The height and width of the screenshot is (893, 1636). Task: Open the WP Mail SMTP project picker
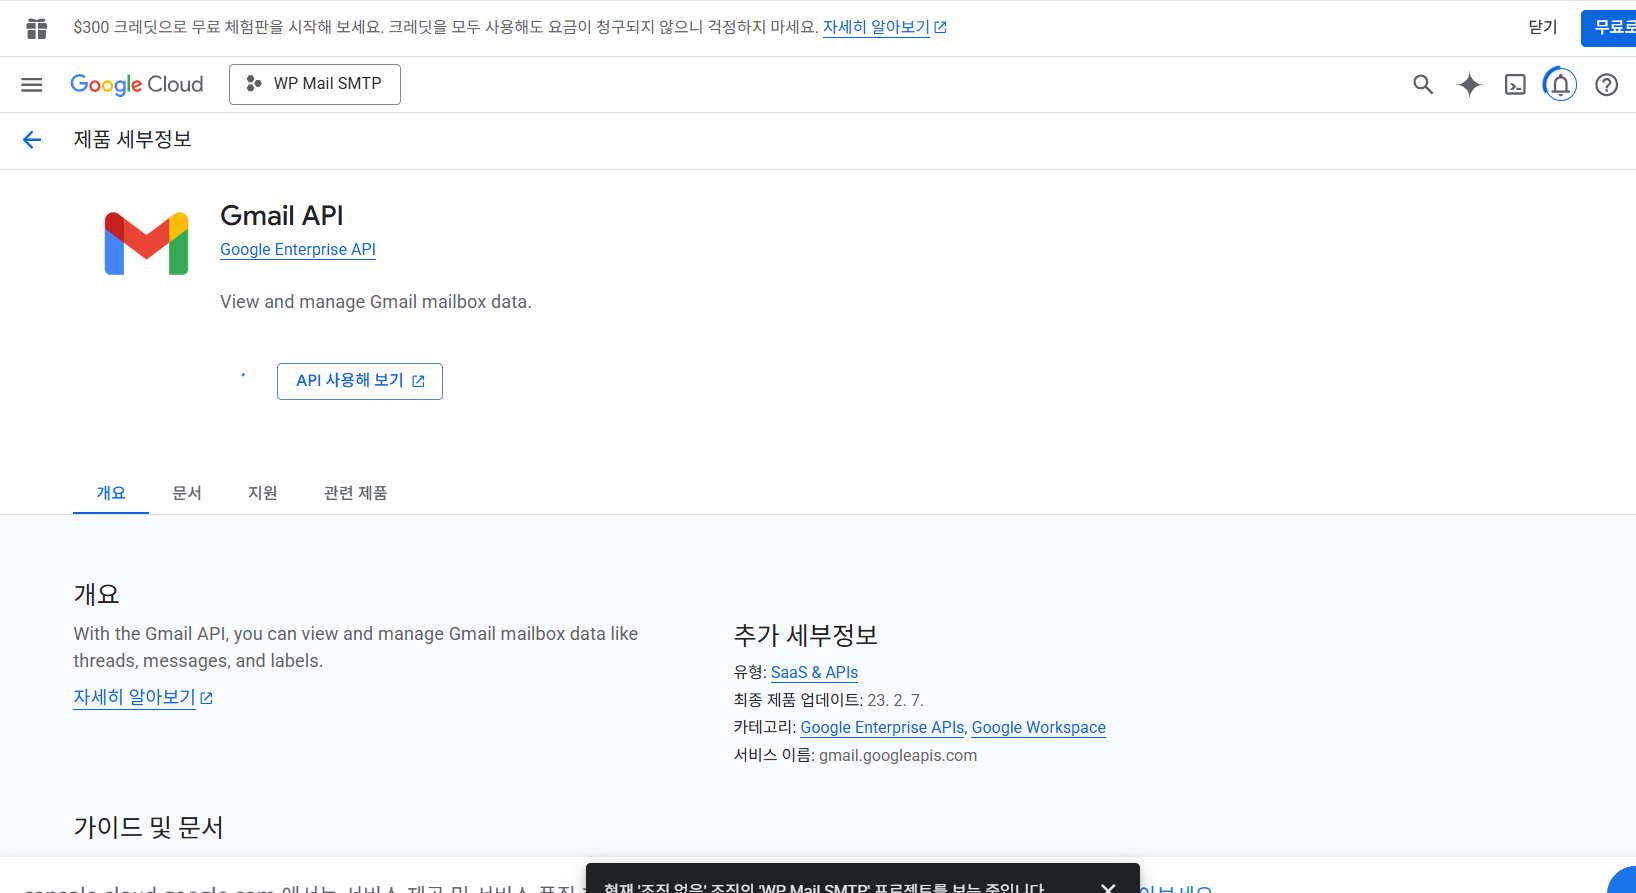coord(315,84)
